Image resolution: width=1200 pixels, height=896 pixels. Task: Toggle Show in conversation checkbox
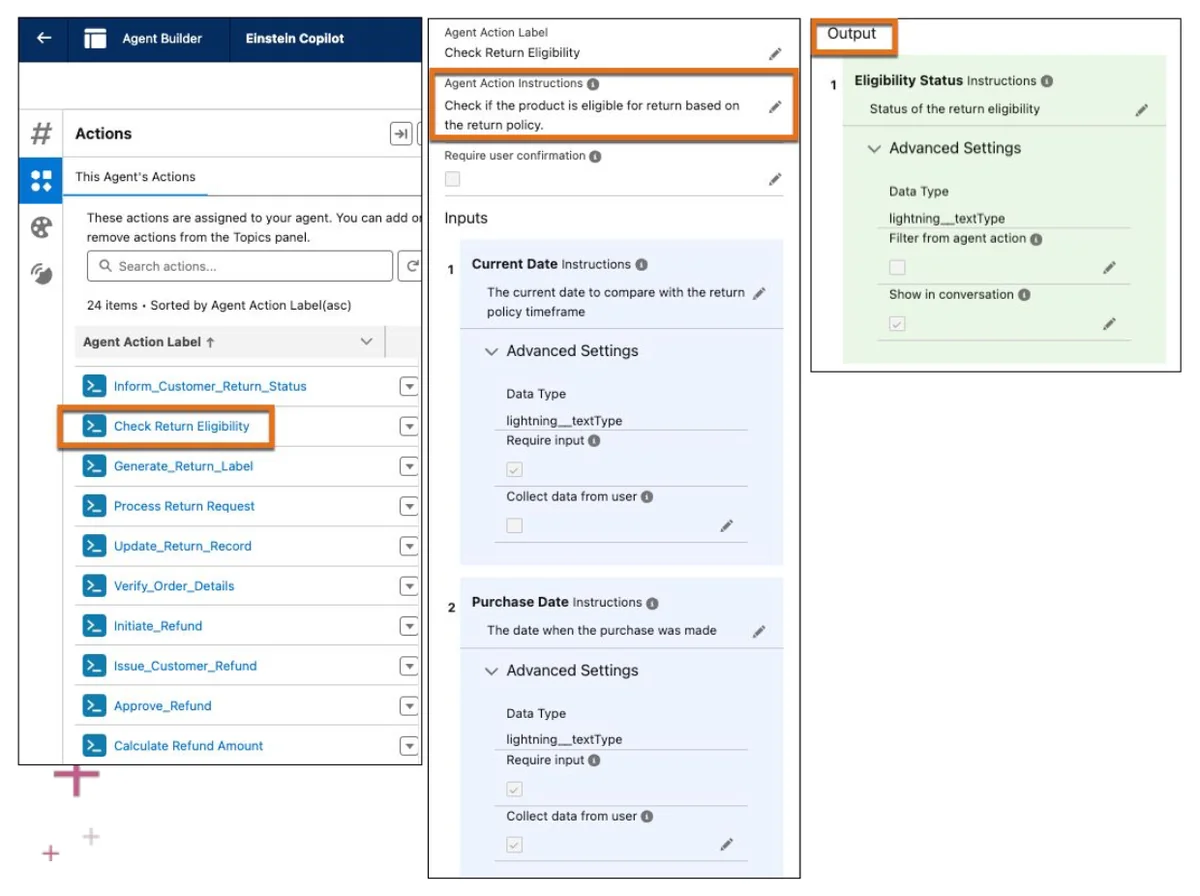coord(897,324)
